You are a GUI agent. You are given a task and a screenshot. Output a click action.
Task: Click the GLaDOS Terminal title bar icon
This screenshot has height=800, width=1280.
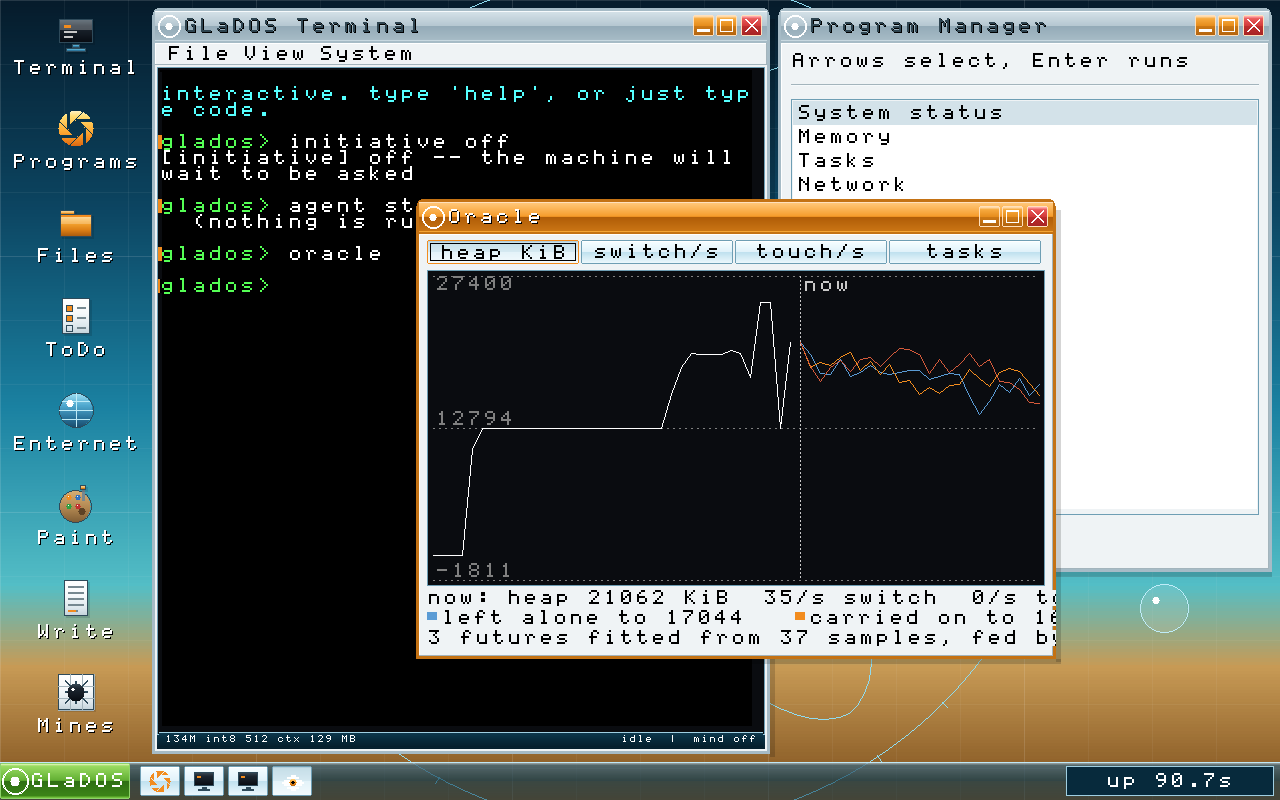(x=170, y=26)
